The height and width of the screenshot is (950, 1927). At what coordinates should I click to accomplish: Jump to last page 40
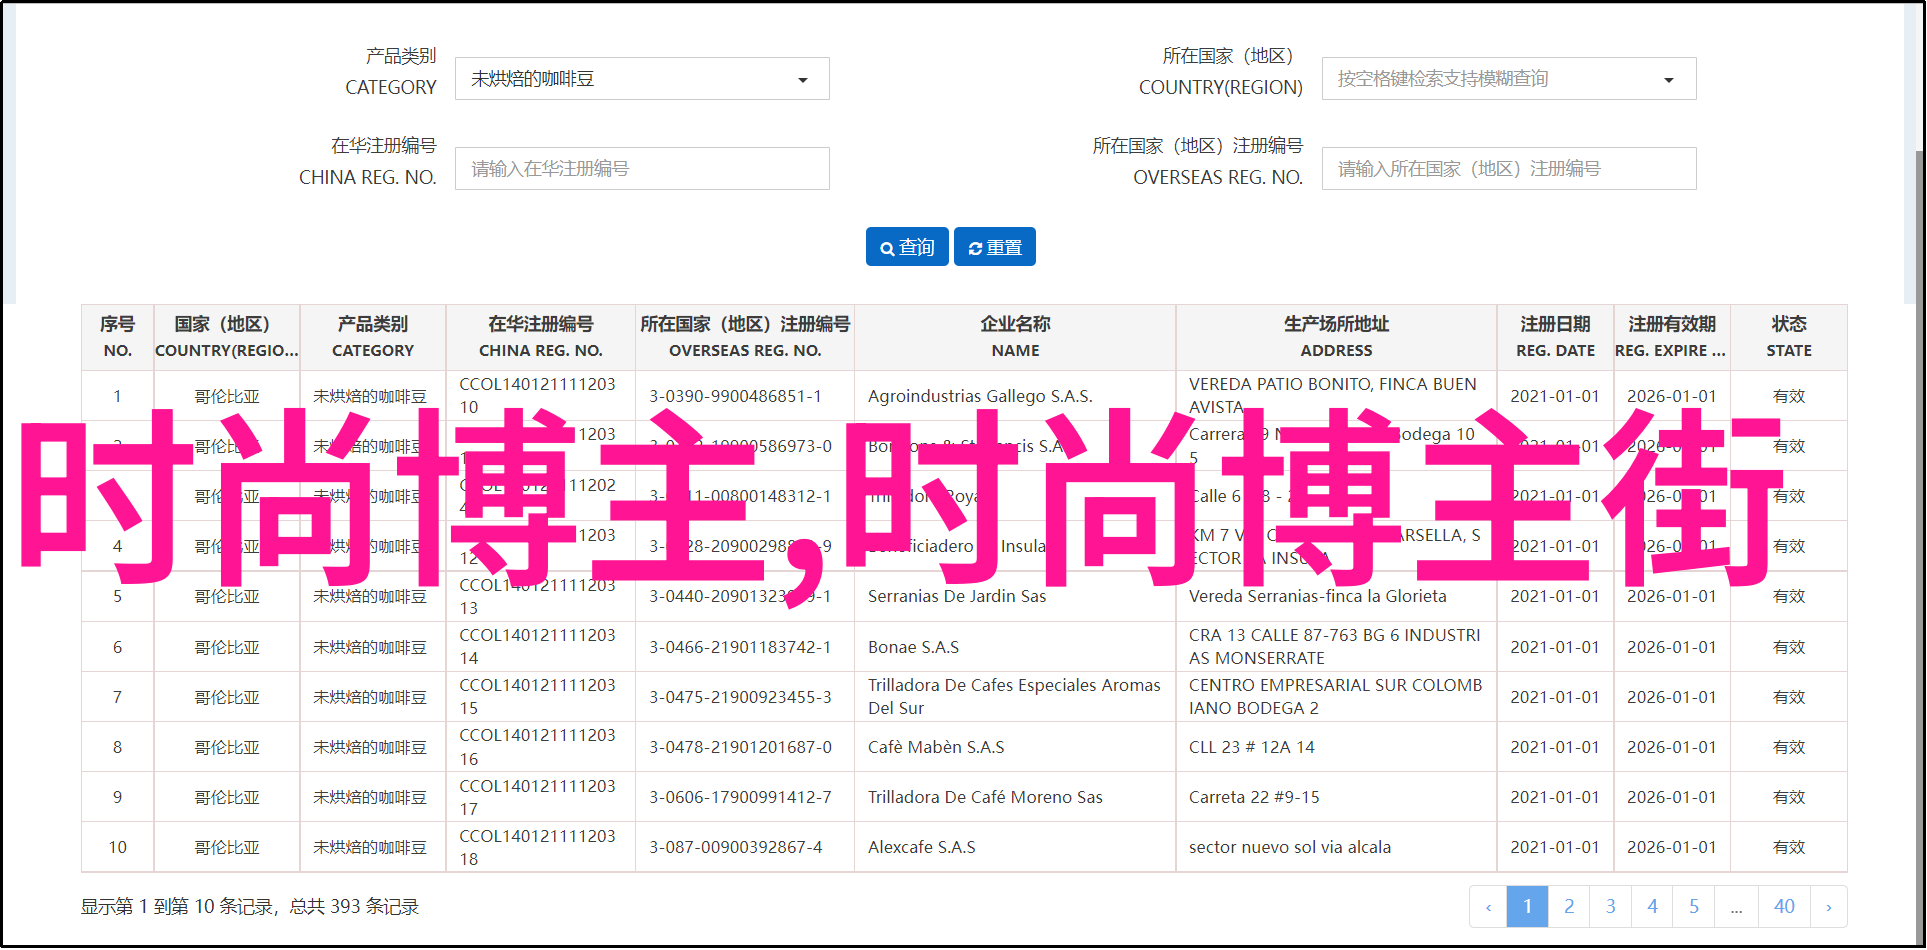coord(1785,907)
